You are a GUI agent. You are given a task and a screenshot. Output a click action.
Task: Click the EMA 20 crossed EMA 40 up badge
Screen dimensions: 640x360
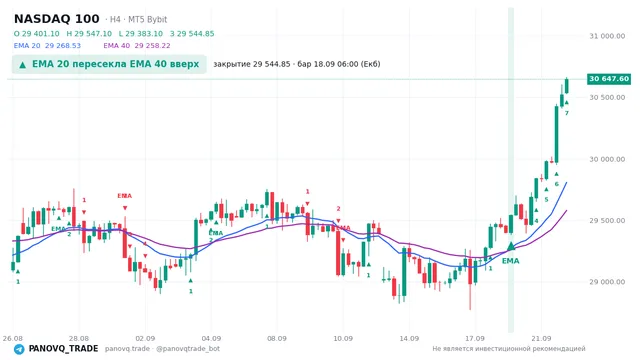(109, 64)
